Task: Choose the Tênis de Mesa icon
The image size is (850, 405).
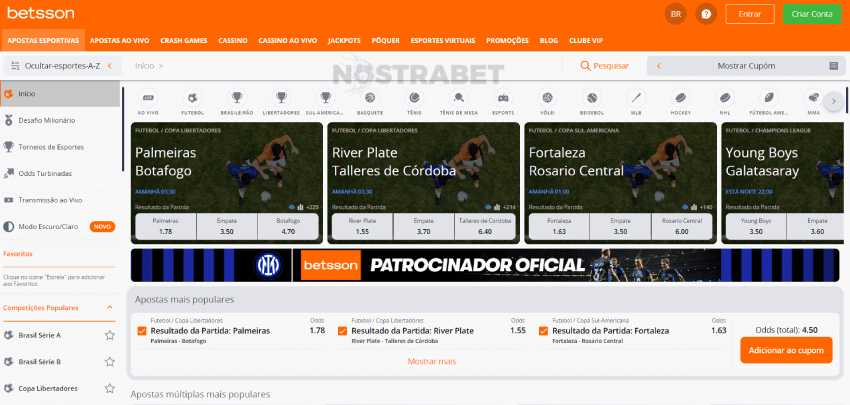Action: tap(459, 98)
